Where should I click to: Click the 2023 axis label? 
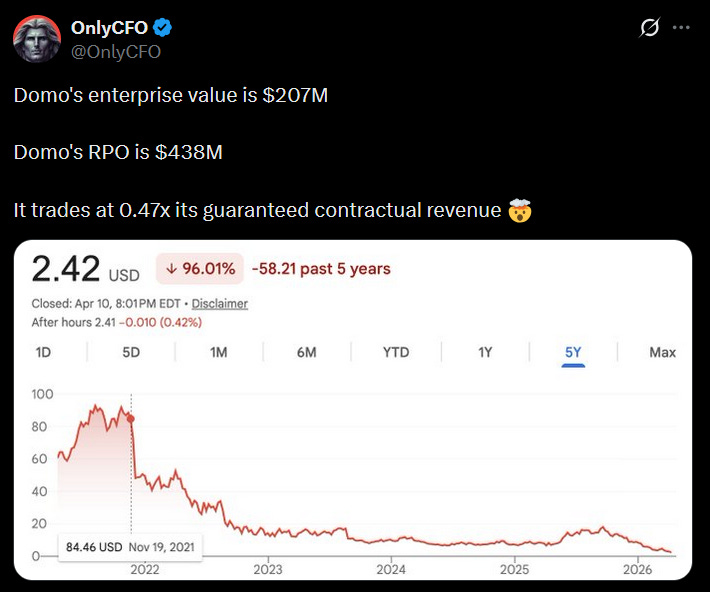tap(268, 569)
